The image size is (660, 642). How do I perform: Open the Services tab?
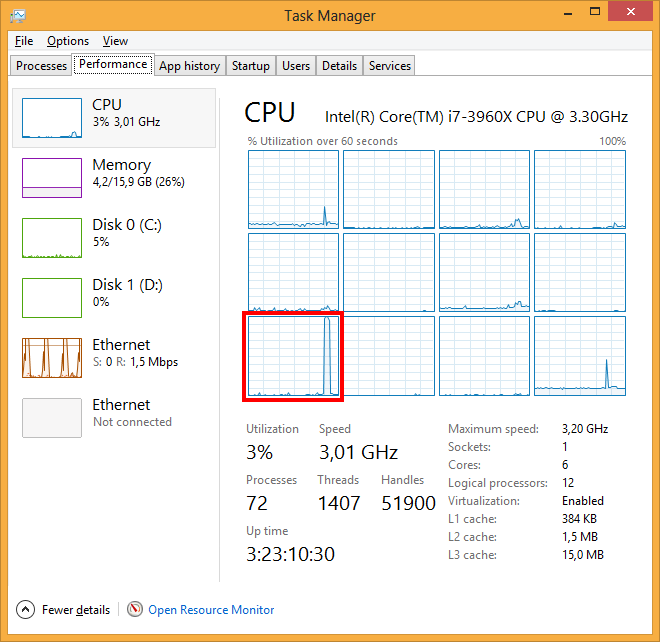[x=390, y=66]
